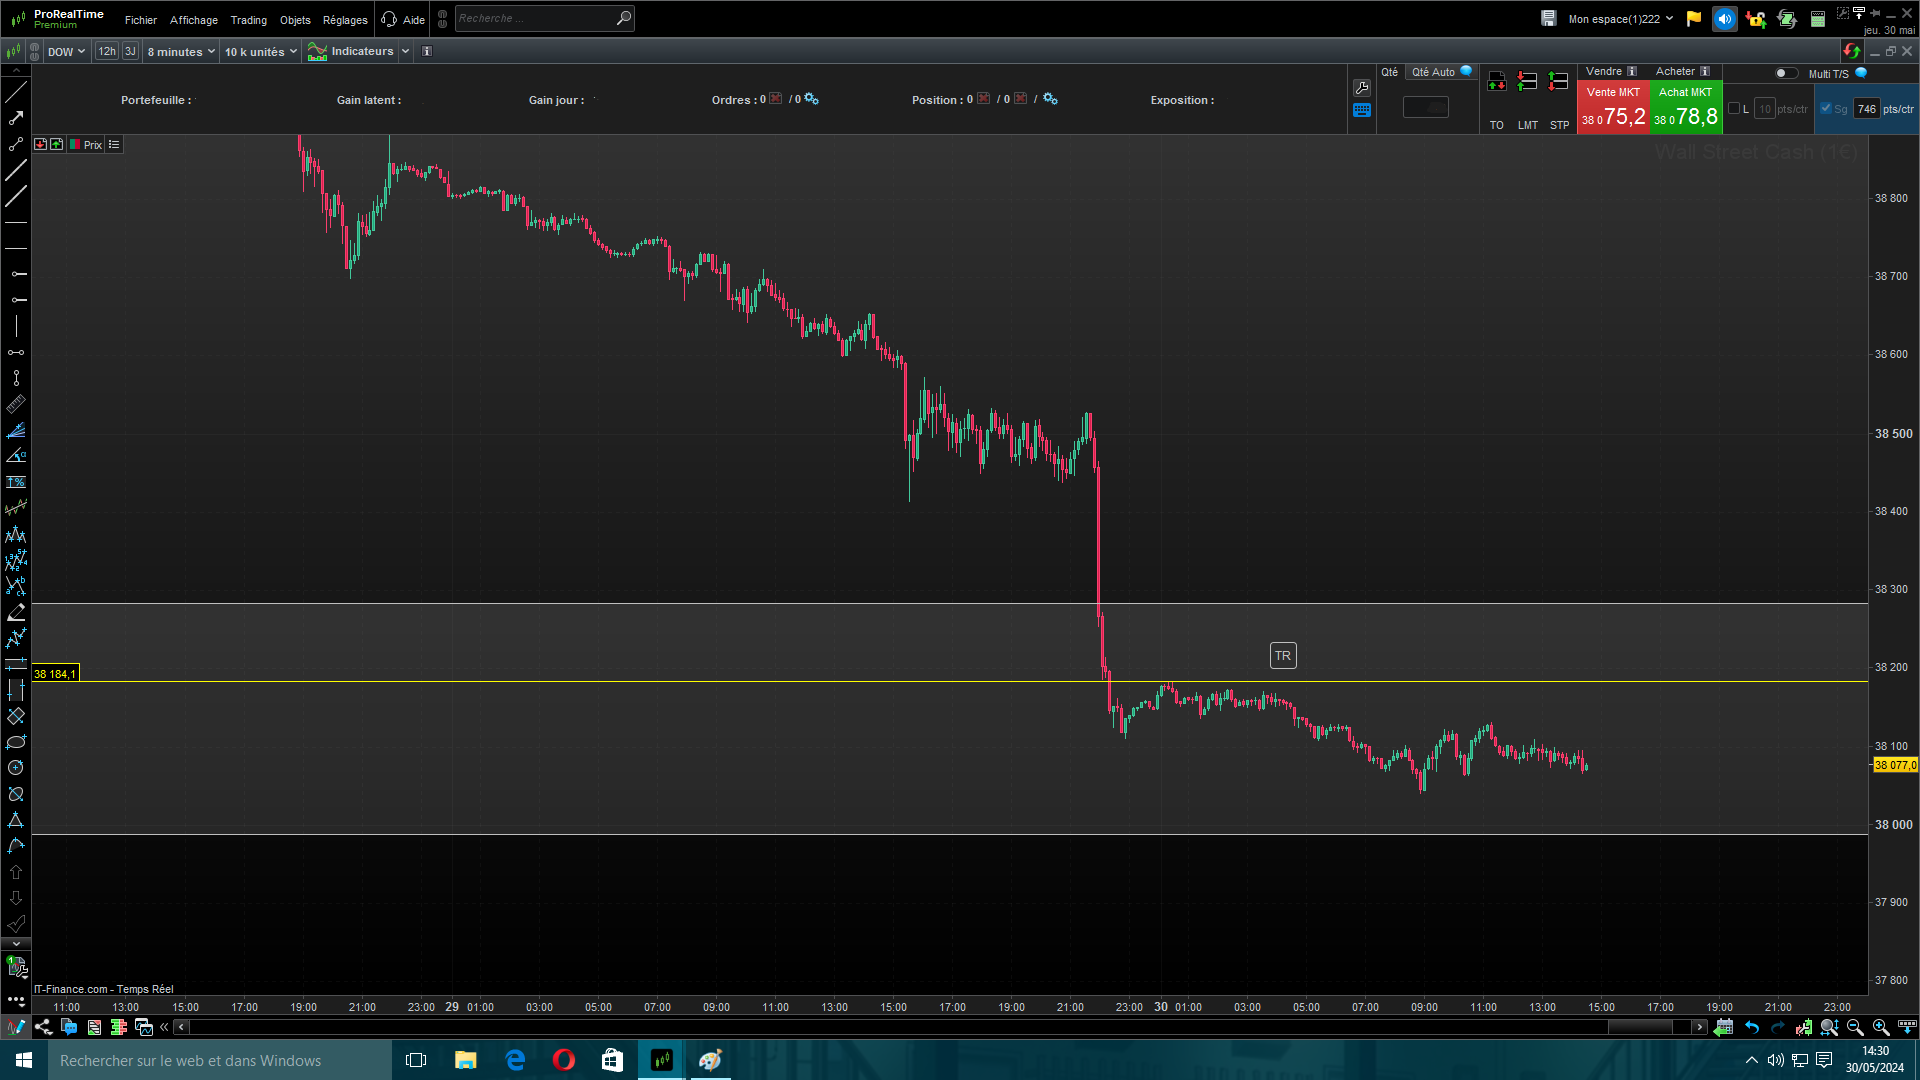
Task: Click the Indicateurs chart icon
Action: point(318,52)
